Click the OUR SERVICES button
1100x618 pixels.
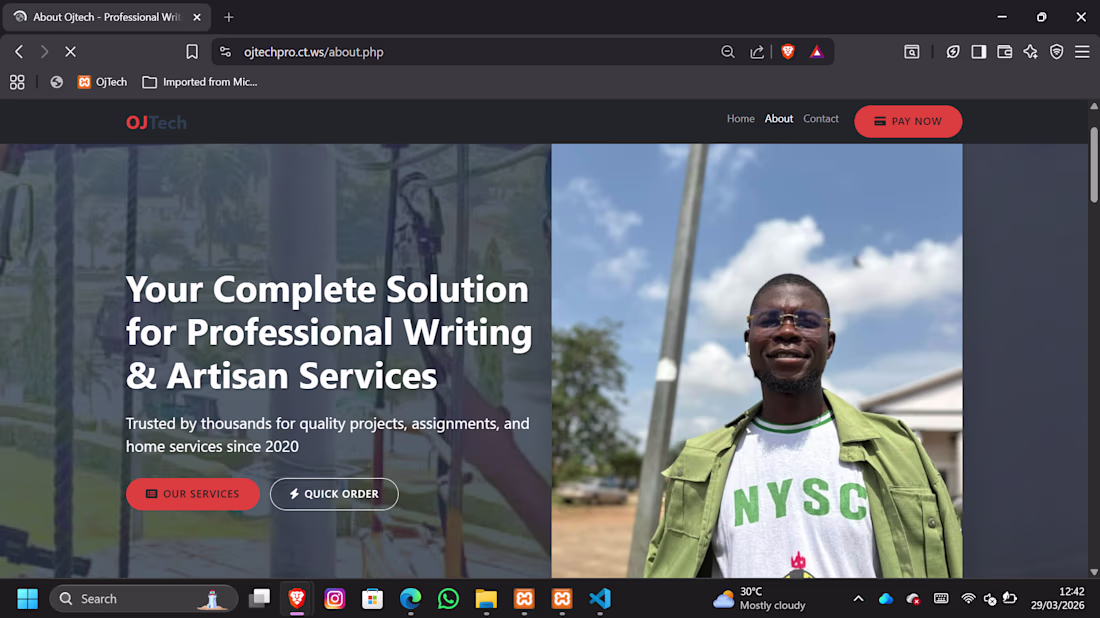(193, 494)
